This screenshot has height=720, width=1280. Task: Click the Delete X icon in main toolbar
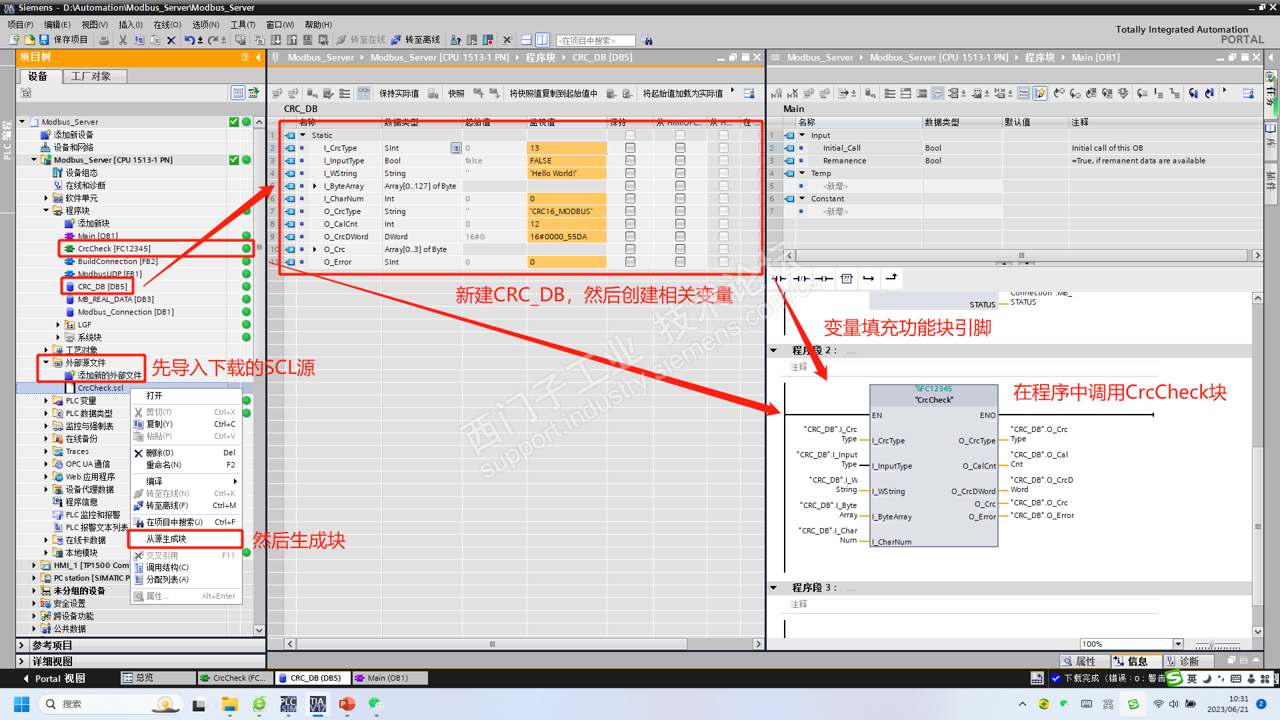point(171,40)
